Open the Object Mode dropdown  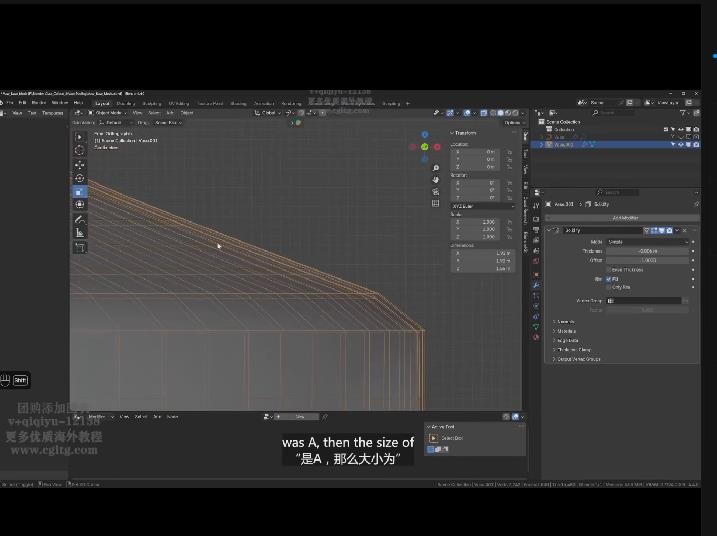108,113
